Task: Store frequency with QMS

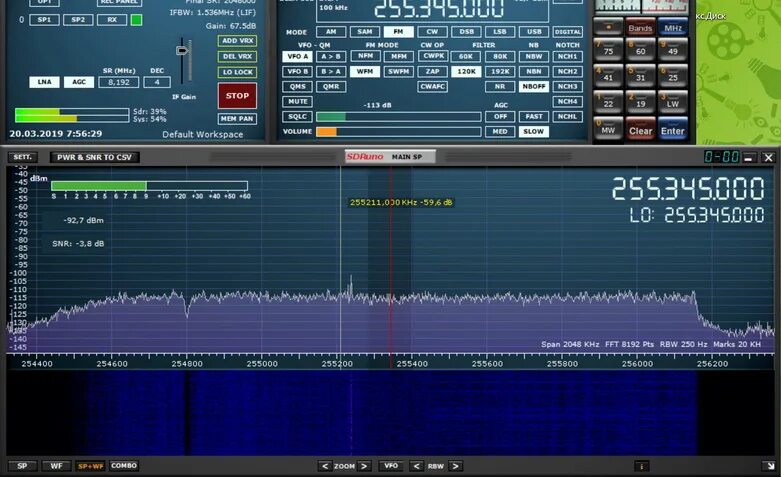Action: point(297,86)
